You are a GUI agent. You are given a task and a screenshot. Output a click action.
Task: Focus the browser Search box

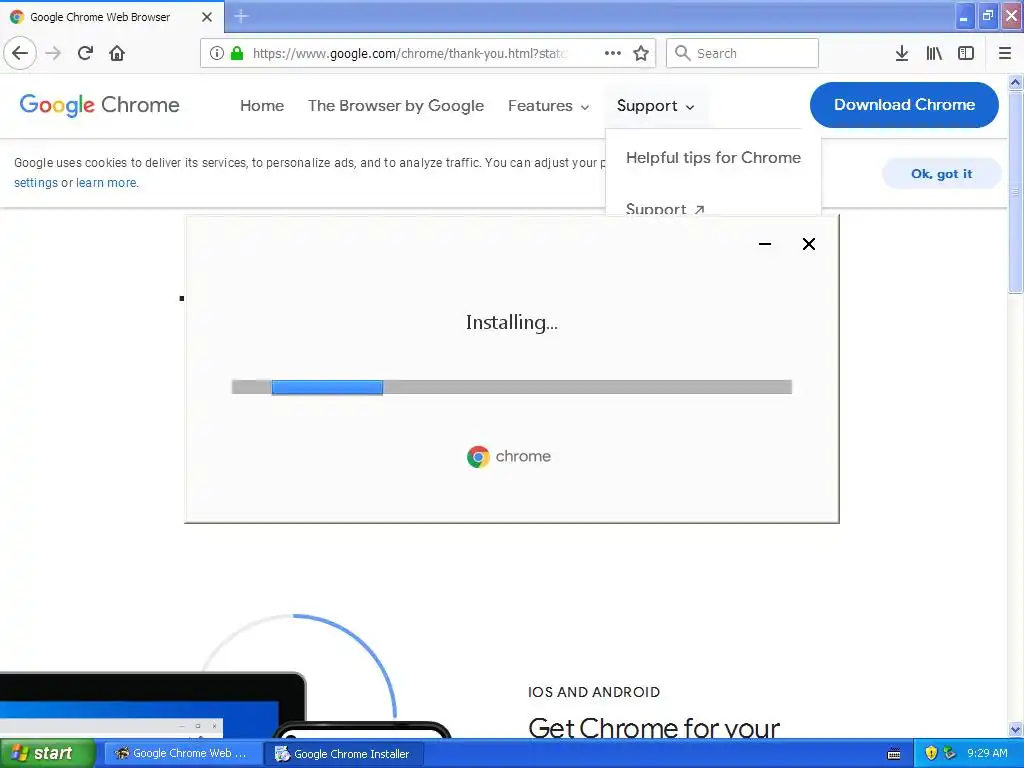(742, 53)
